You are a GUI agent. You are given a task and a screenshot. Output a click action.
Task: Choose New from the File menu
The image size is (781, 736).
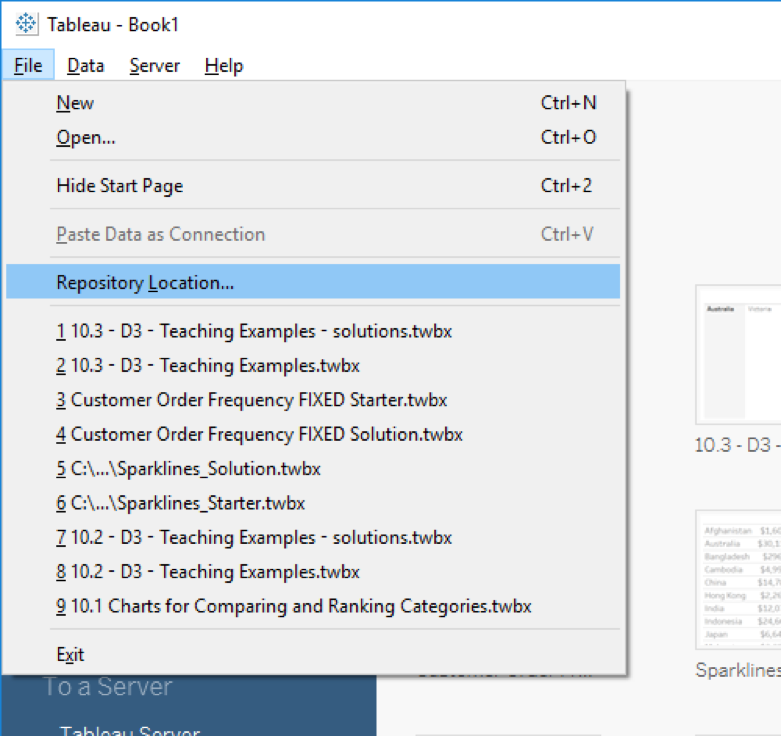pyautogui.click(x=313, y=103)
